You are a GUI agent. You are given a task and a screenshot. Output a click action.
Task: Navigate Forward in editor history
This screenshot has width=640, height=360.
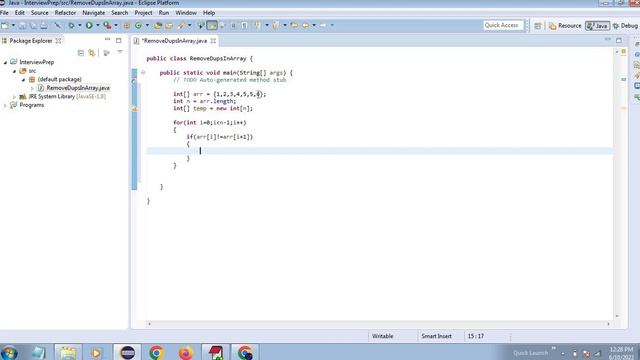[323, 25]
